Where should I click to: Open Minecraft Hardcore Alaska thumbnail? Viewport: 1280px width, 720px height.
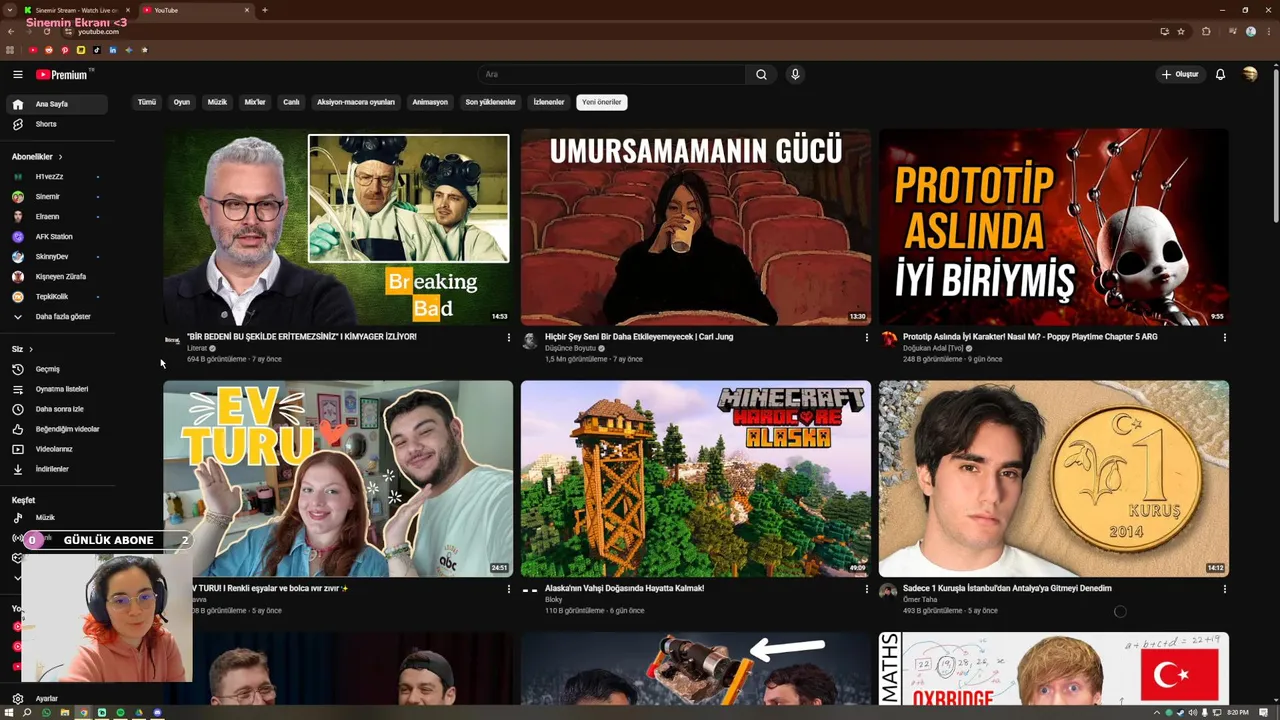(696, 479)
